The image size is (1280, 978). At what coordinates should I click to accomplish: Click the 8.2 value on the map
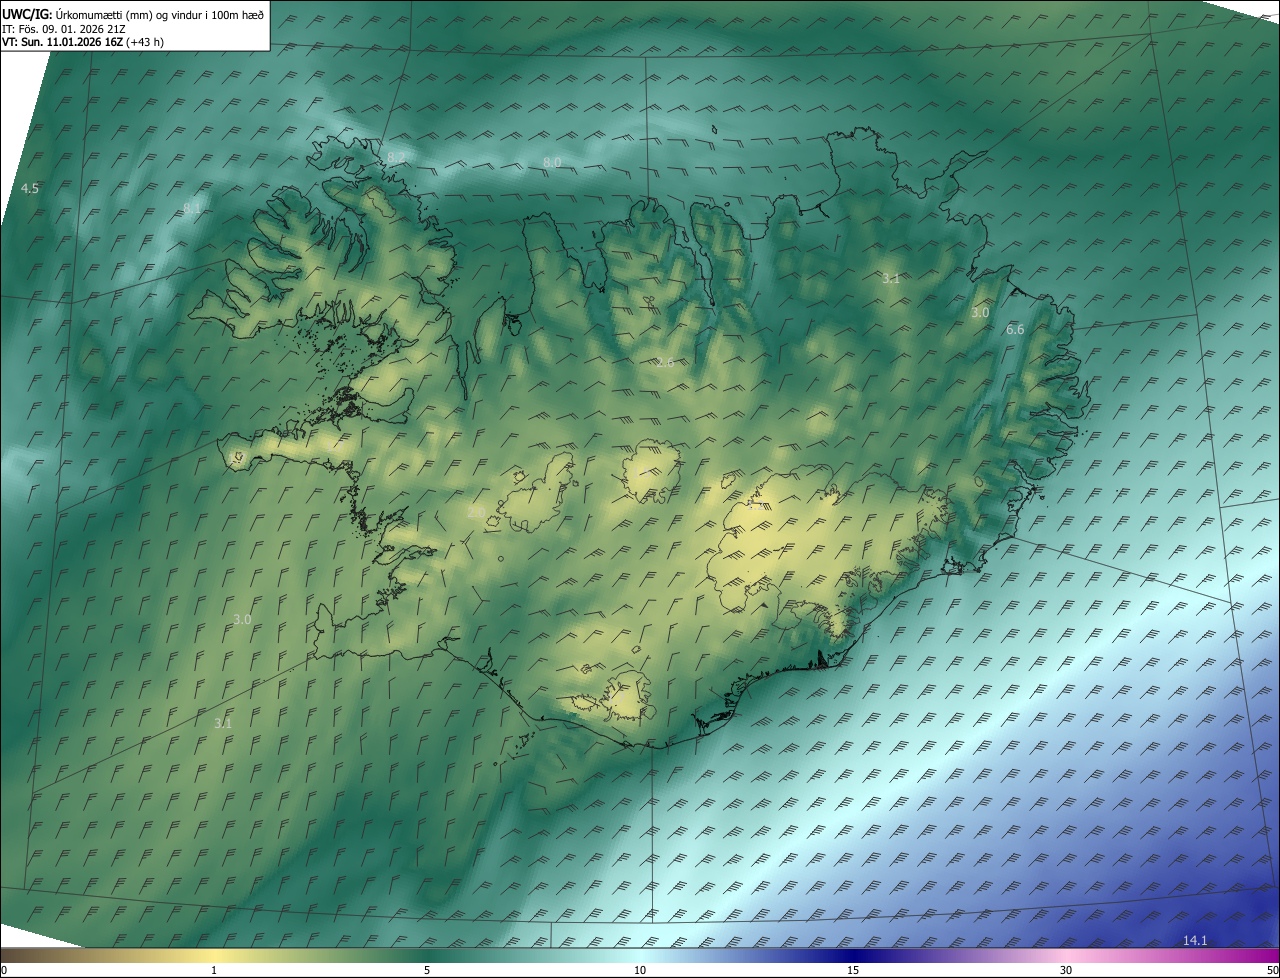397,157
